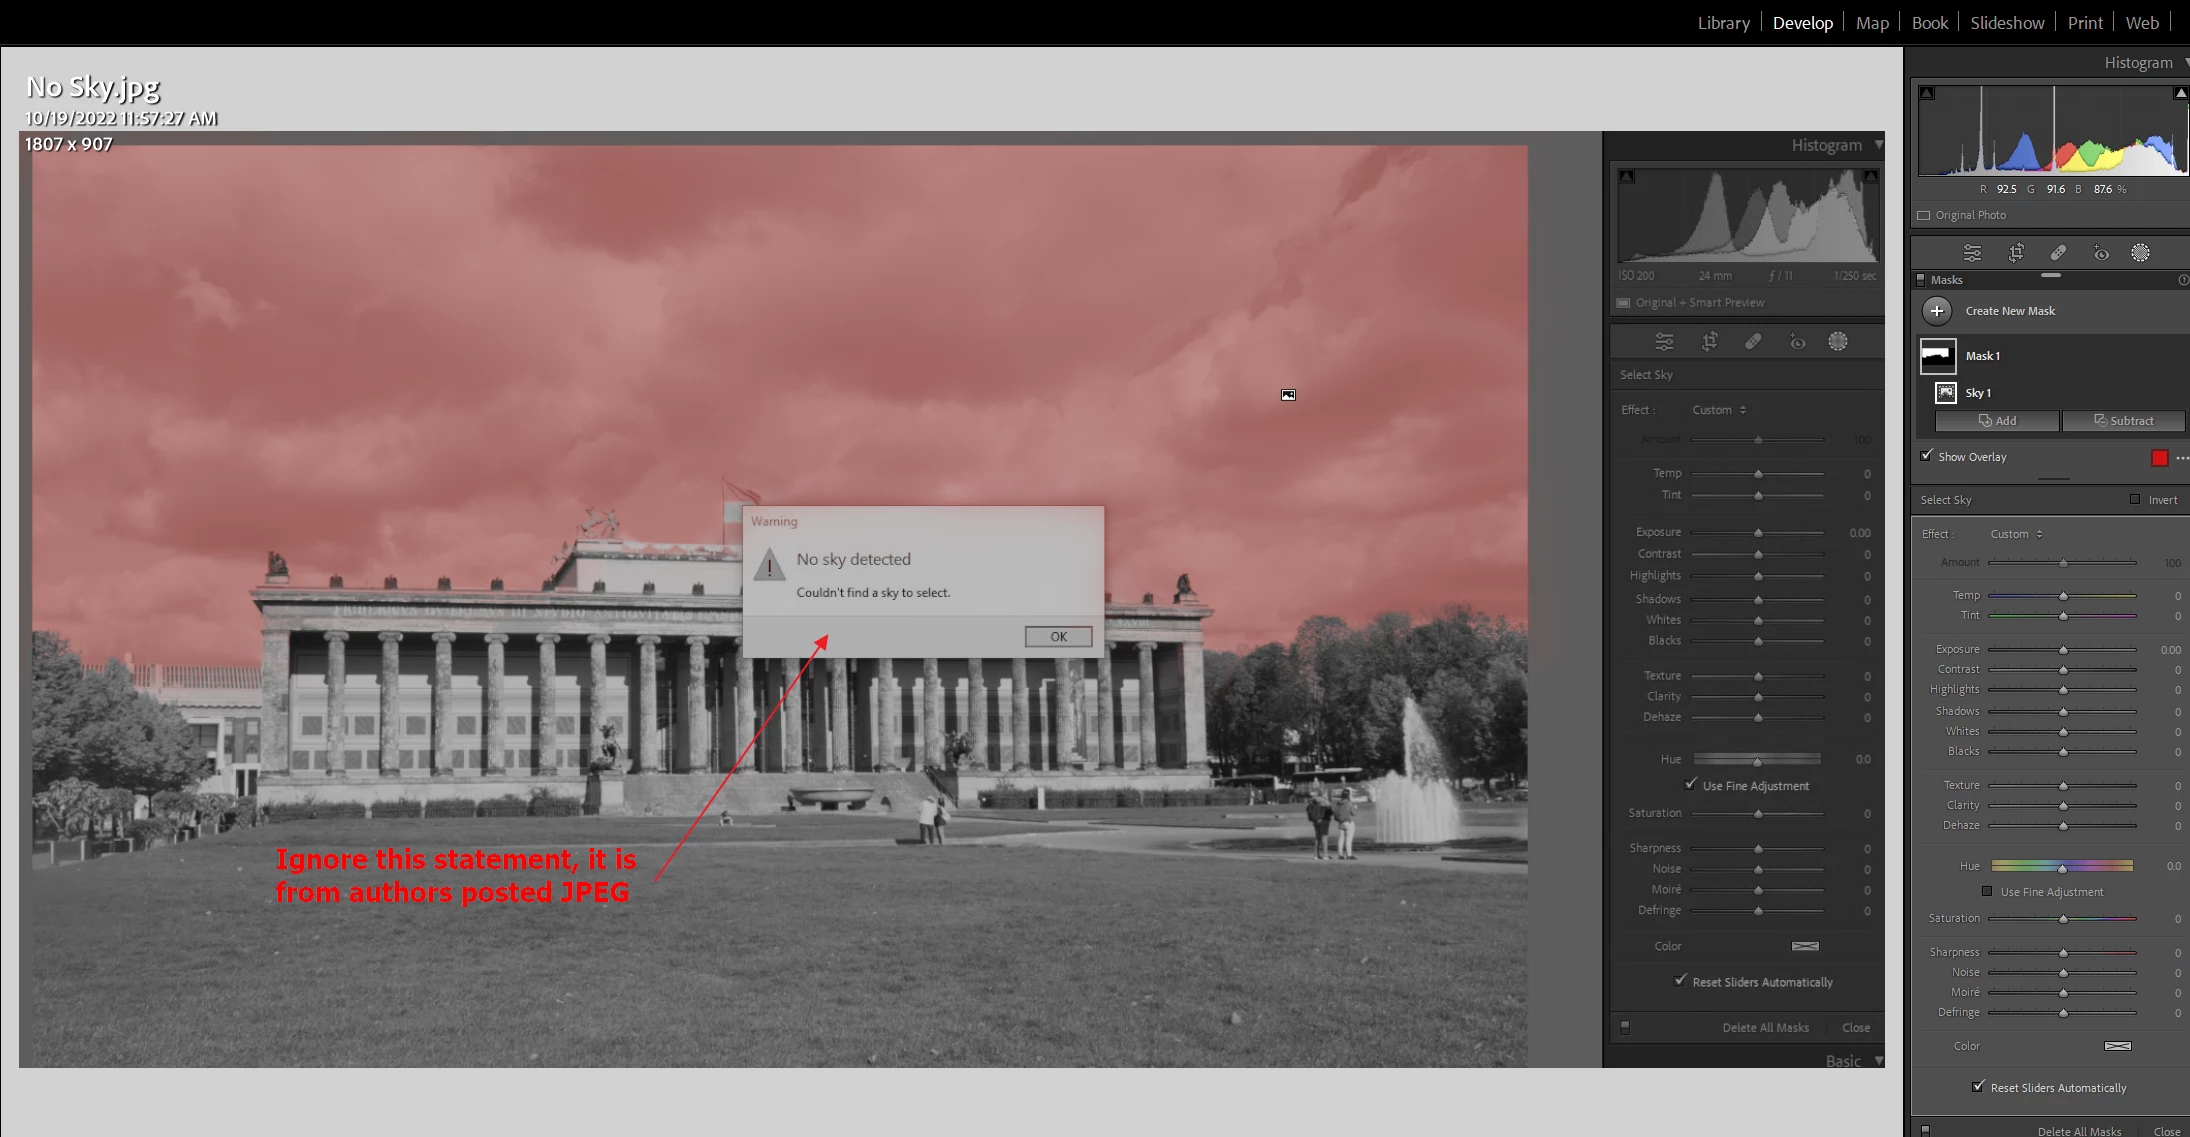Enable the unchecked Use Fine Adjustment checkbox
Image resolution: width=2190 pixels, height=1137 pixels.
(1987, 891)
